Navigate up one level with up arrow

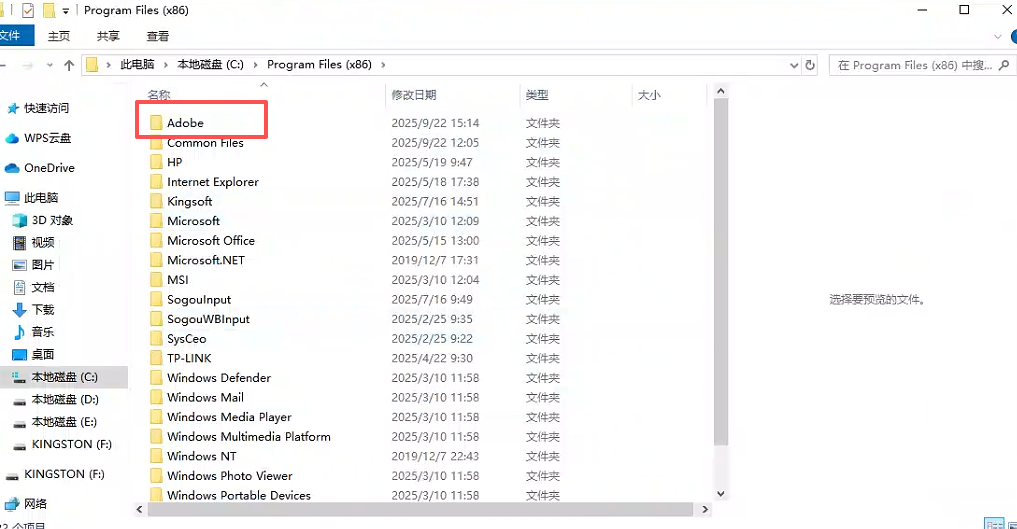click(69, 65)
